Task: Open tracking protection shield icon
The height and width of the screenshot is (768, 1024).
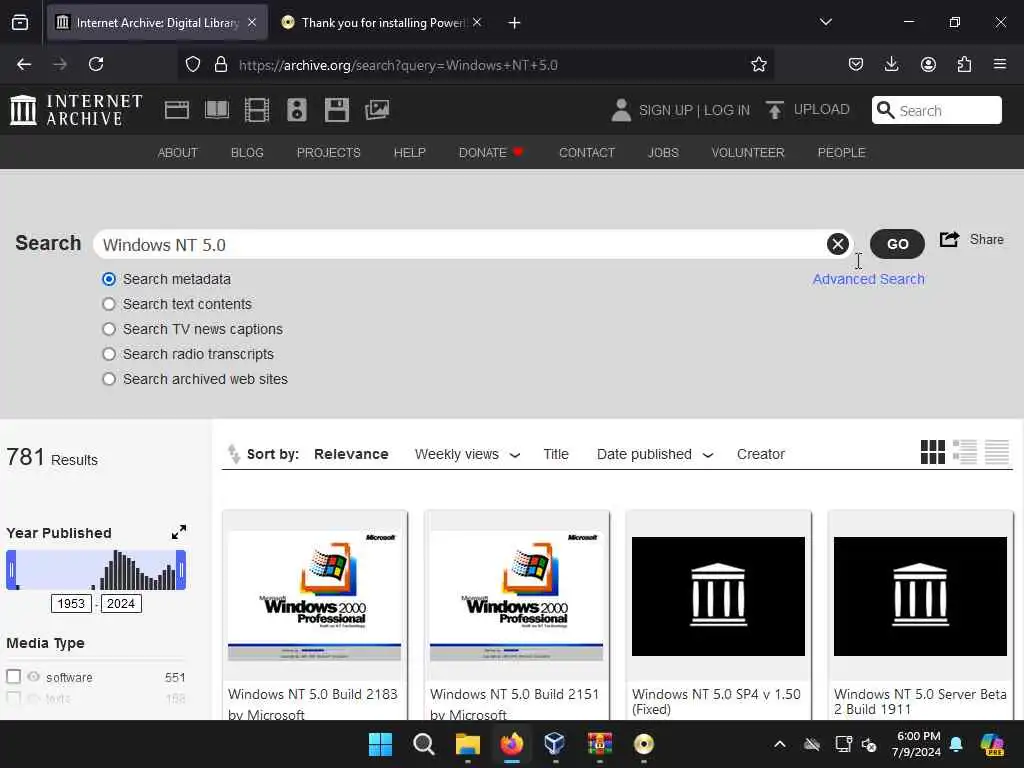Action: pos(193,64)
